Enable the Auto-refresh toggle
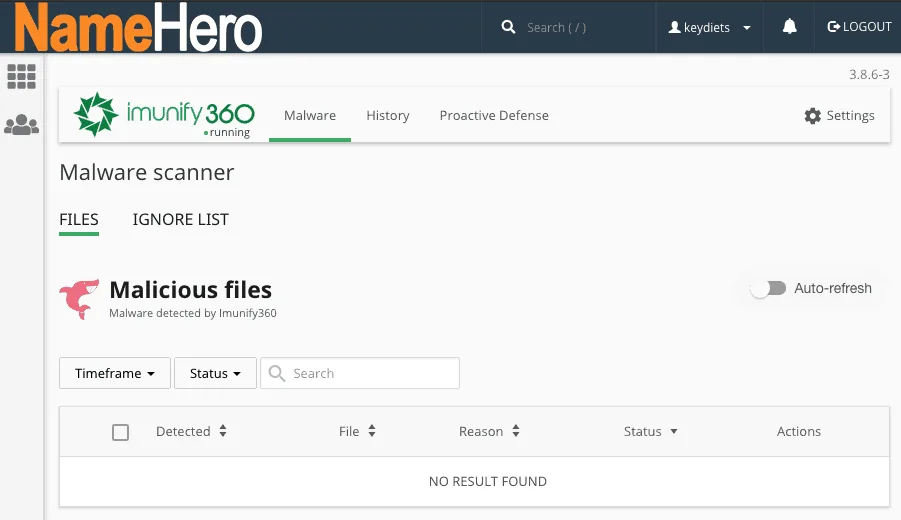901x520 pixels. click(768, 288)
